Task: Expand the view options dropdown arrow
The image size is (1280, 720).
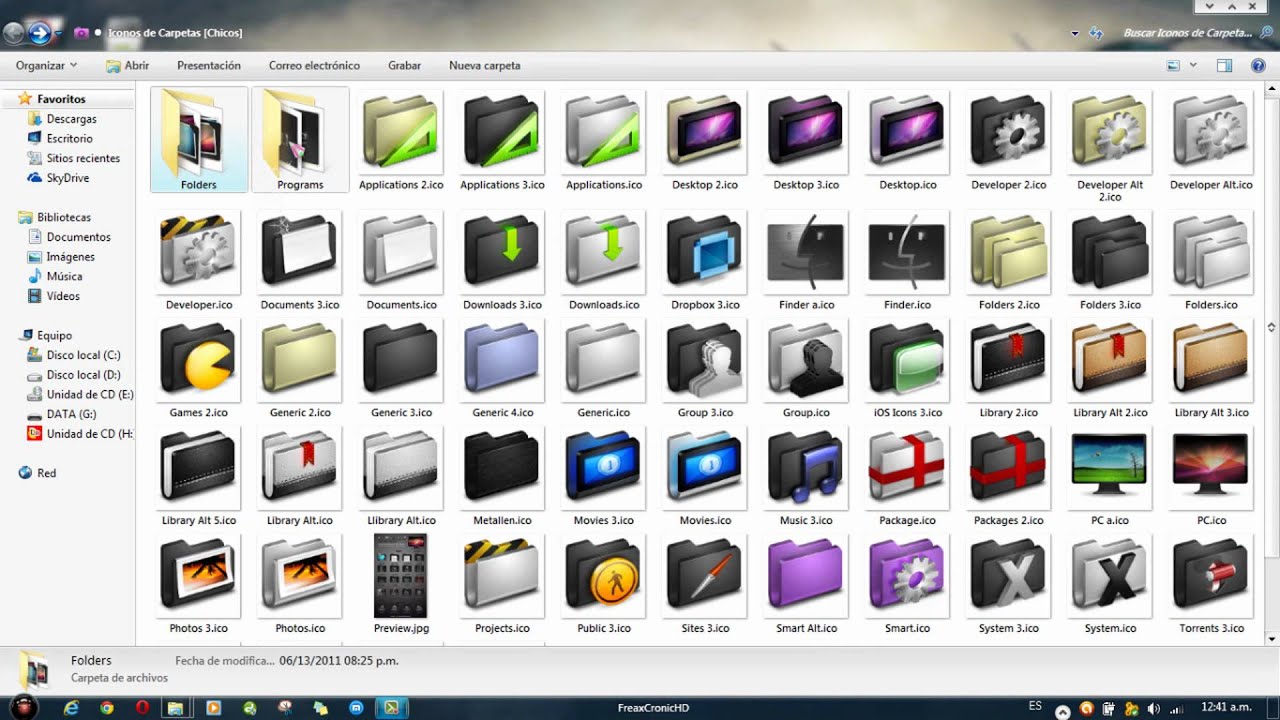Action: (1193, 65)
